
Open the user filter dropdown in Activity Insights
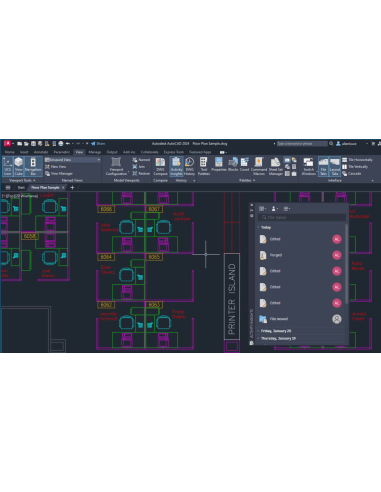tap(275, 209)
